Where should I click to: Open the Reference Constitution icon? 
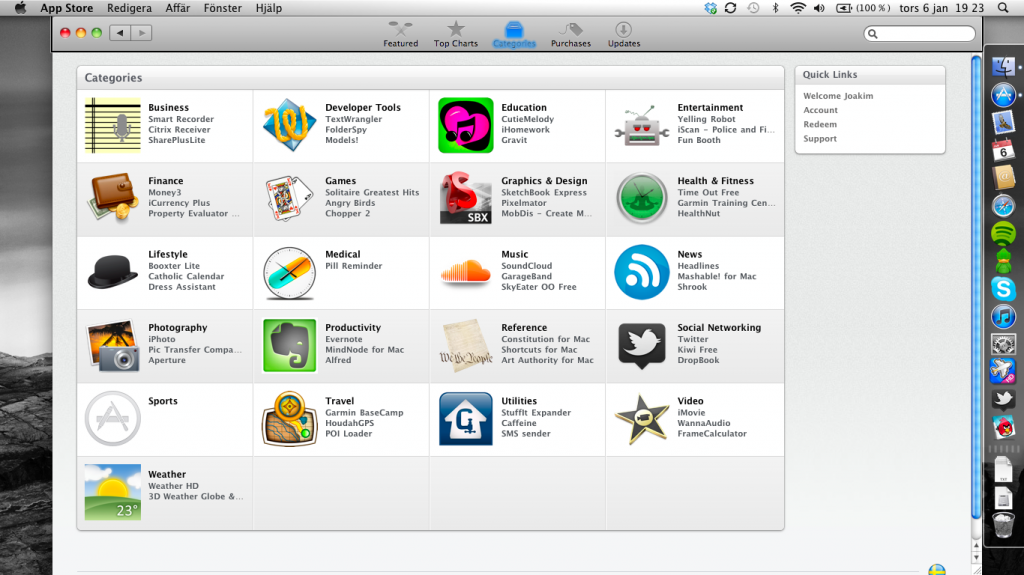click(466, 346)
